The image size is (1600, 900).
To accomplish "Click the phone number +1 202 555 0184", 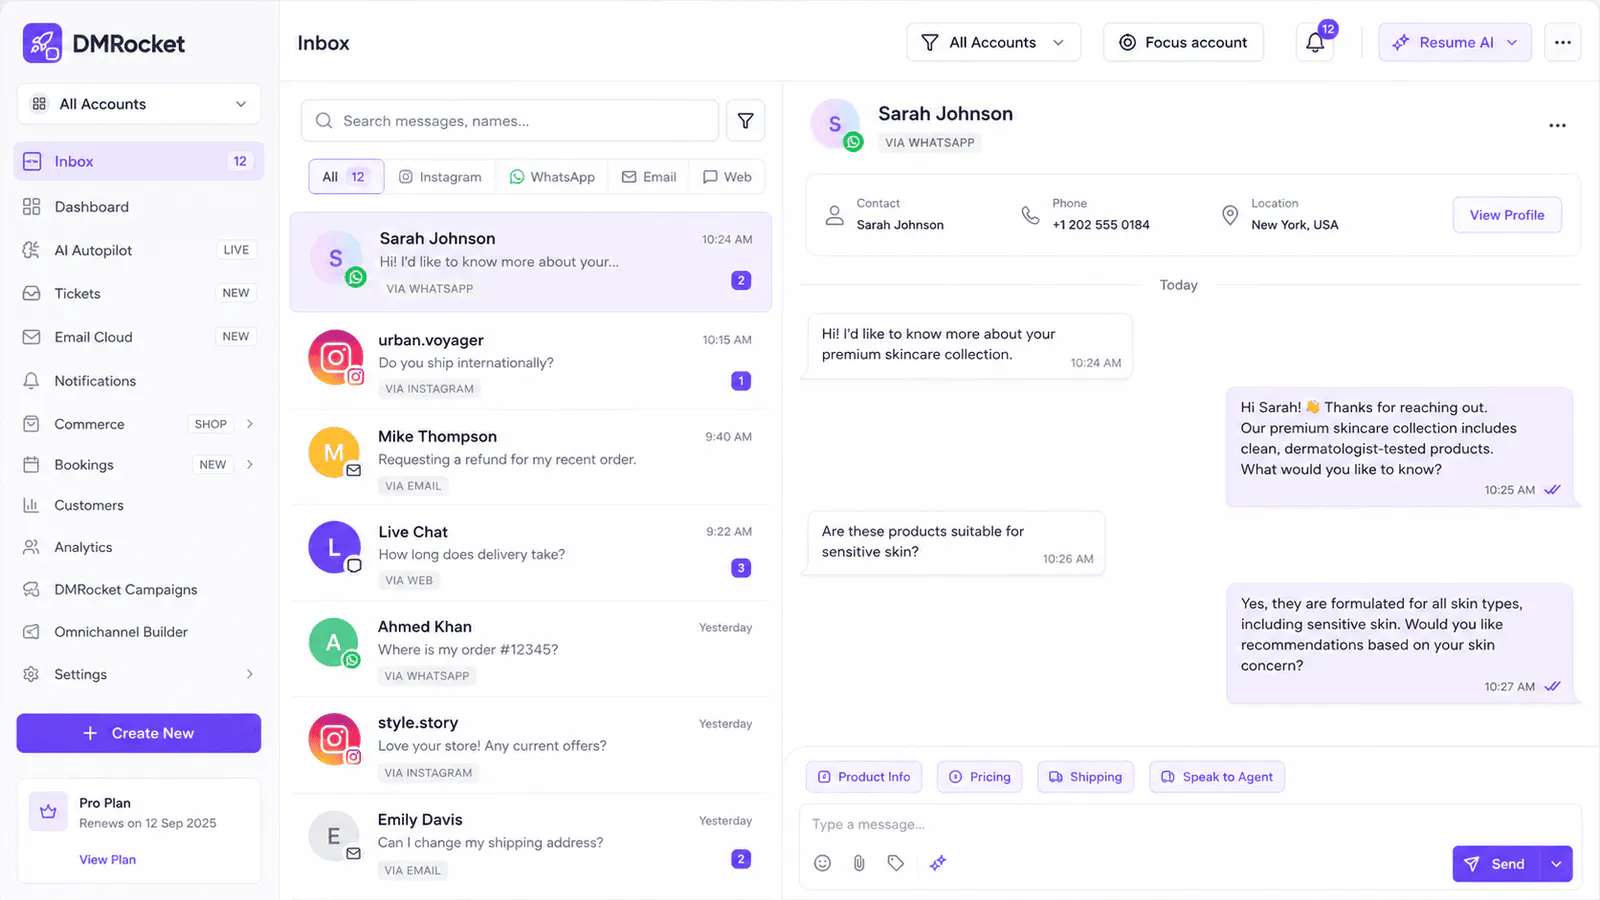I will coord(1101,225).
